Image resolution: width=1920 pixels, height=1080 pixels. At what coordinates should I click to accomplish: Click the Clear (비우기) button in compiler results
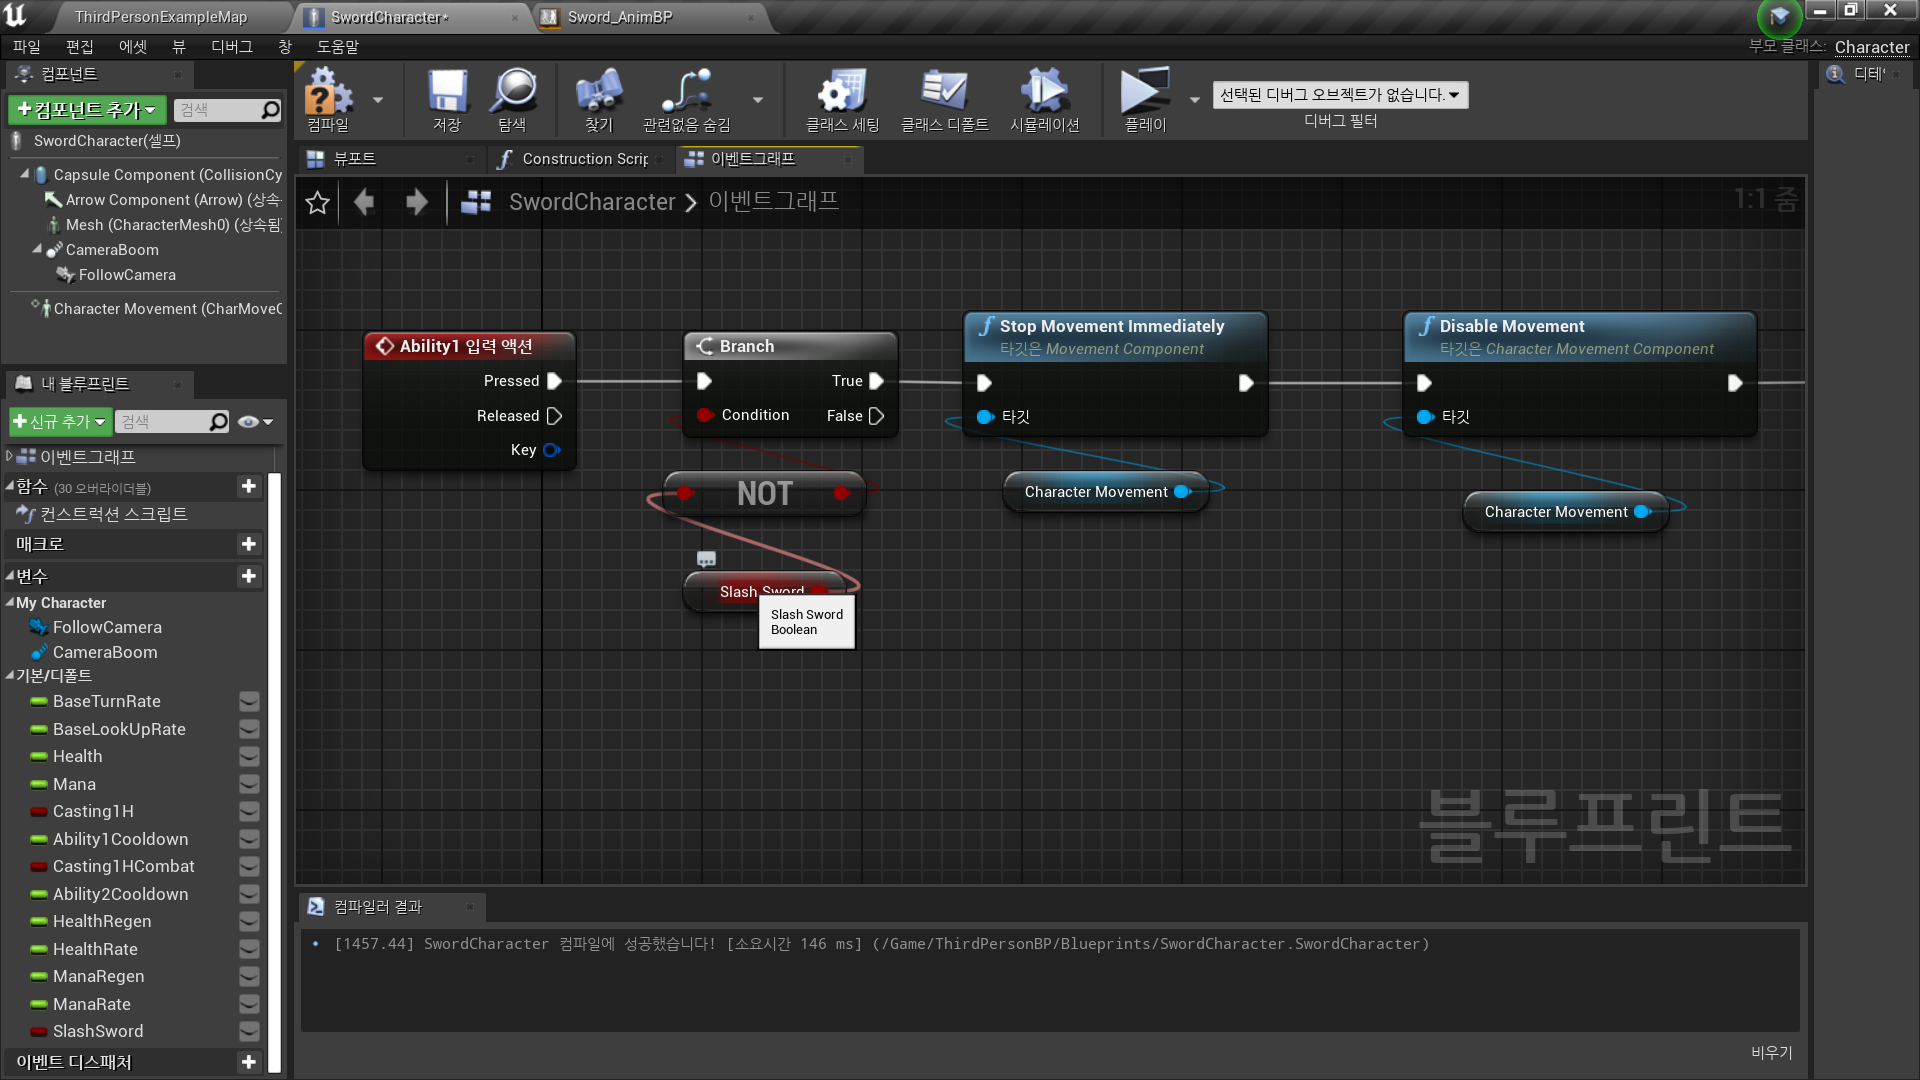point(1771,1053)
